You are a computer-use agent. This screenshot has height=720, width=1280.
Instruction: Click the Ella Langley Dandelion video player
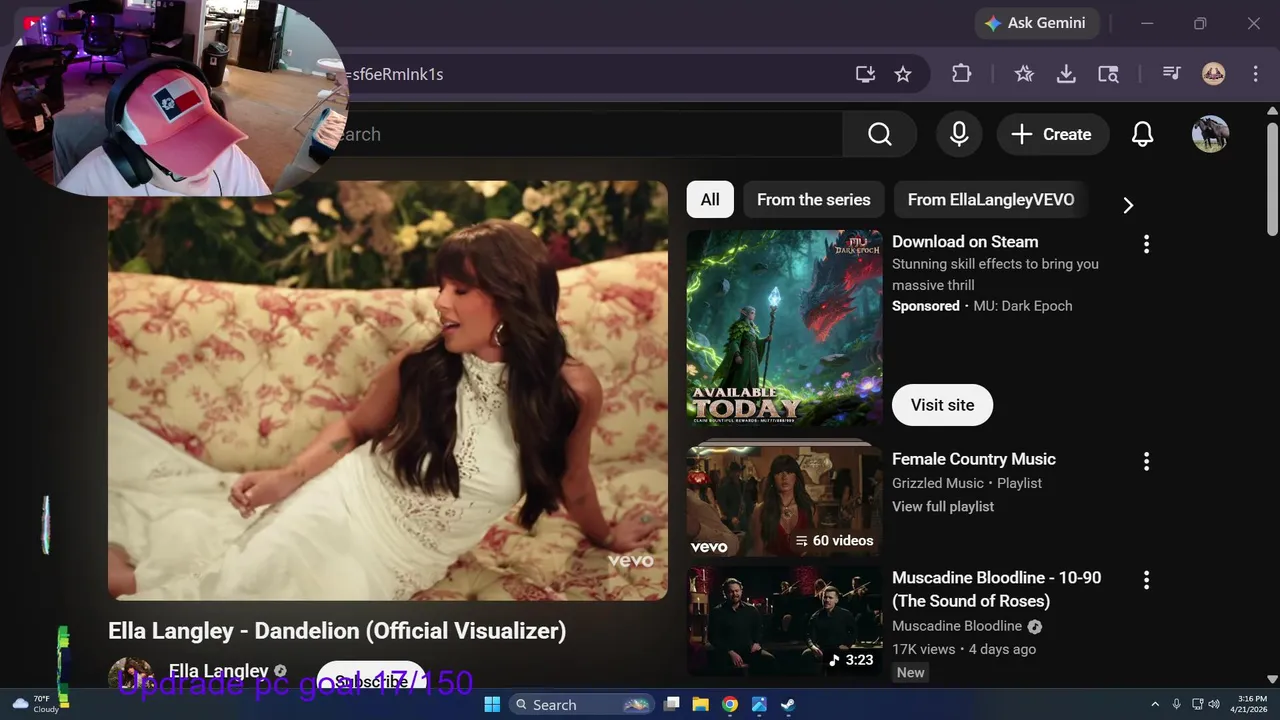point(388,391)
